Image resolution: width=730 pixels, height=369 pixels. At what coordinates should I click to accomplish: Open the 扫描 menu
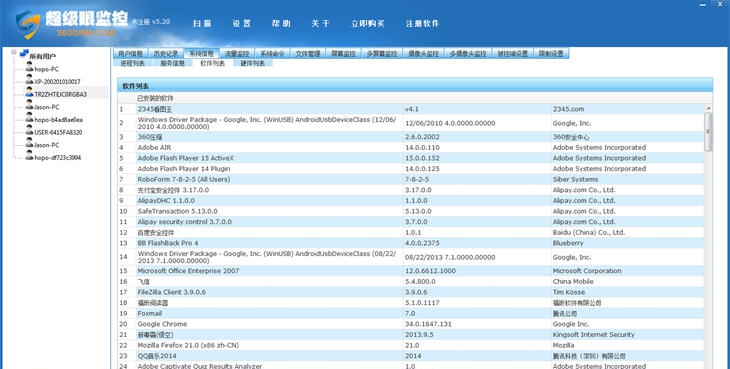(202, 23)
